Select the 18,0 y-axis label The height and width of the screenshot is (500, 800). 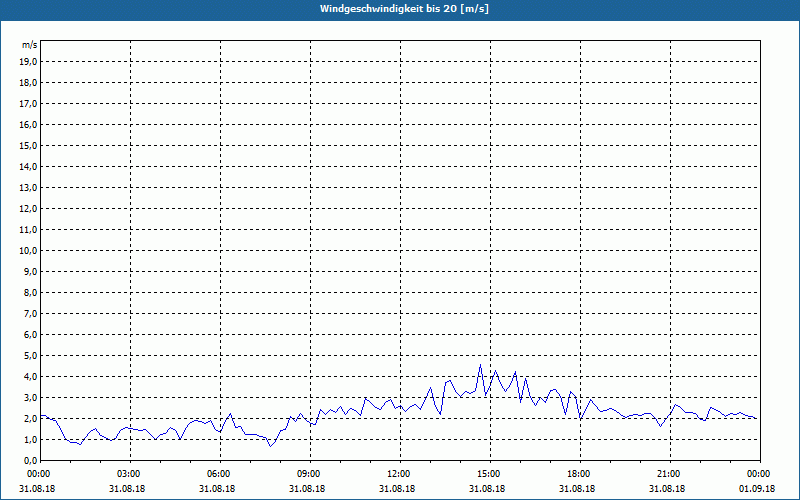pos(28,83)
